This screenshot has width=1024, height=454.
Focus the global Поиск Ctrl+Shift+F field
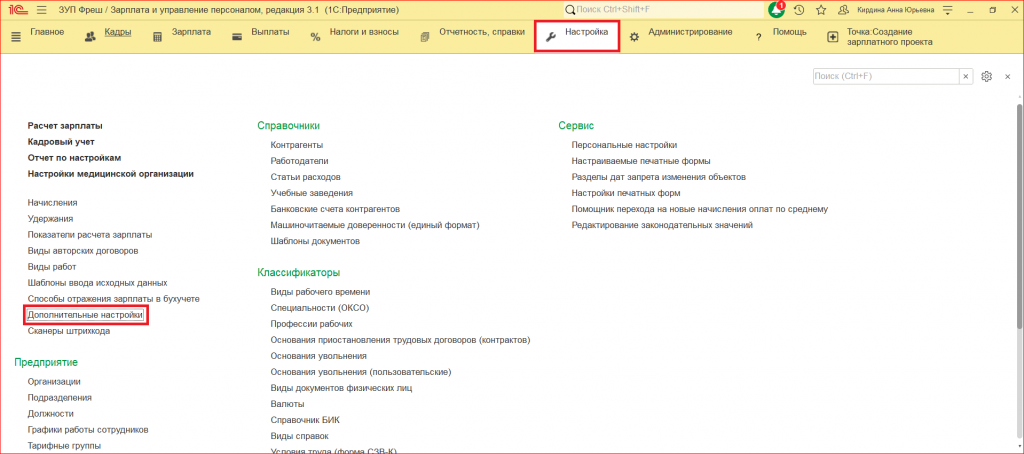[x=663, y=10]
